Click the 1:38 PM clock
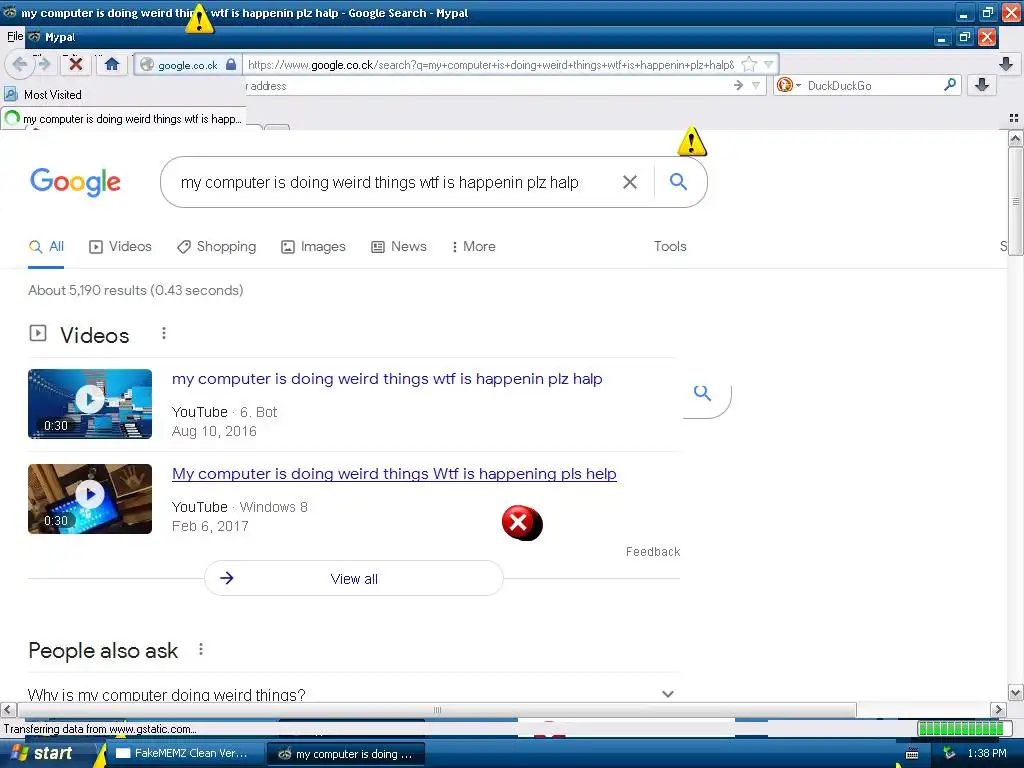The height and width of the screenshot is (768, 1024). (987, 754)
